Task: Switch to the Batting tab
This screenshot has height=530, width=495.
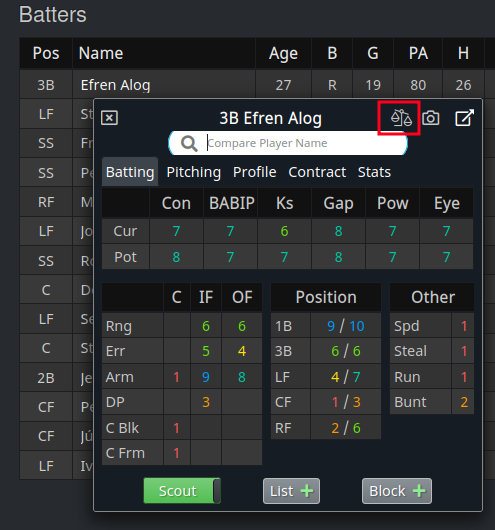Action: (130, 172)
